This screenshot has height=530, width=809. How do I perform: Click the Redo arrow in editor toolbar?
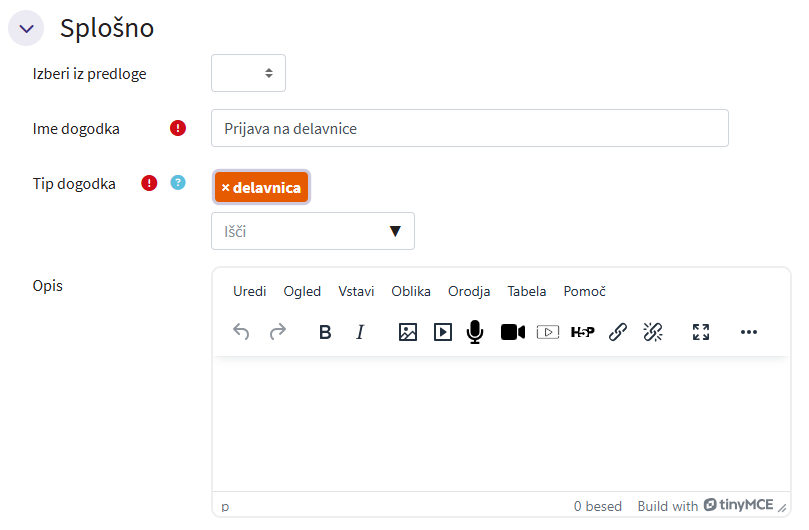(278, 332)
